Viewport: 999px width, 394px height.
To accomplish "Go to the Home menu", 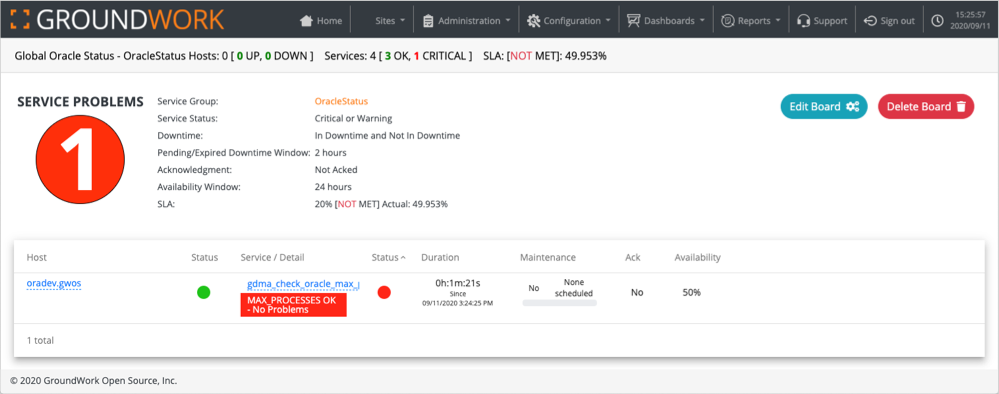I will (329, 21).
